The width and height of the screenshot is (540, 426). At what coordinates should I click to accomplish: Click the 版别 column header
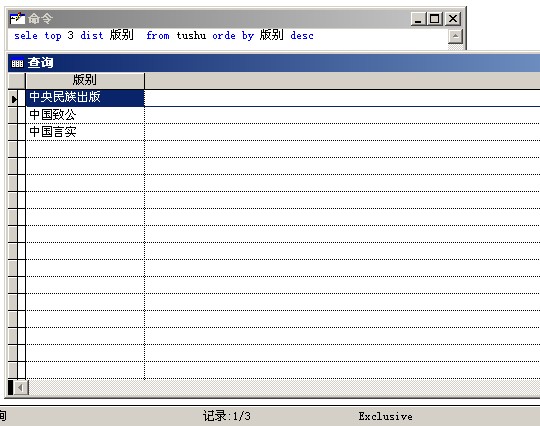click(x=85, y=81)
